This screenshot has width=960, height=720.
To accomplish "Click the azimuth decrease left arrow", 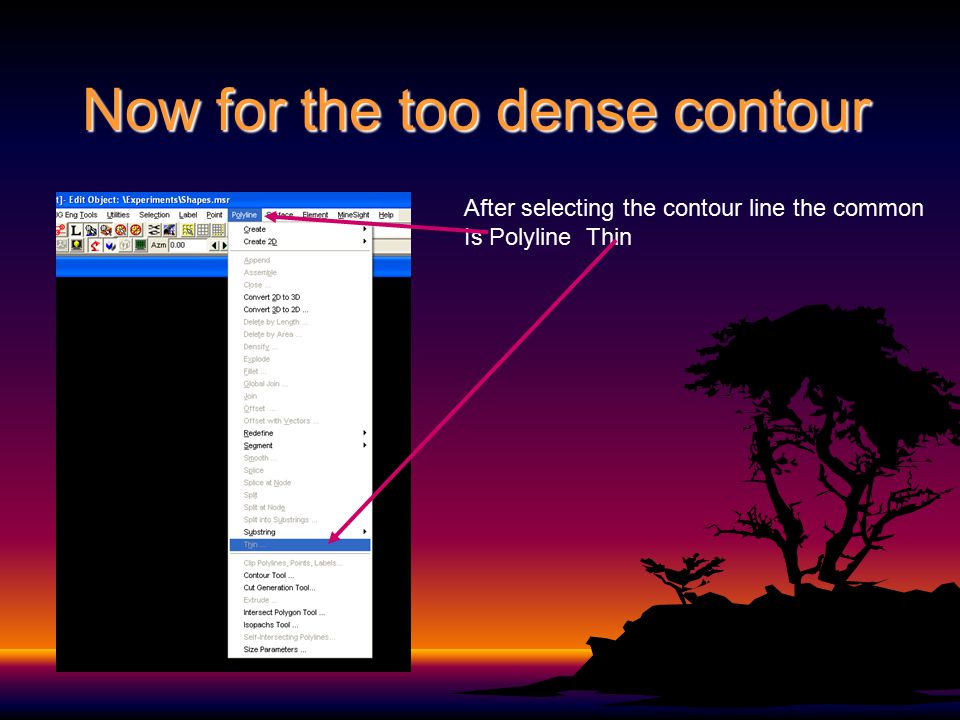I will (214, 245).
